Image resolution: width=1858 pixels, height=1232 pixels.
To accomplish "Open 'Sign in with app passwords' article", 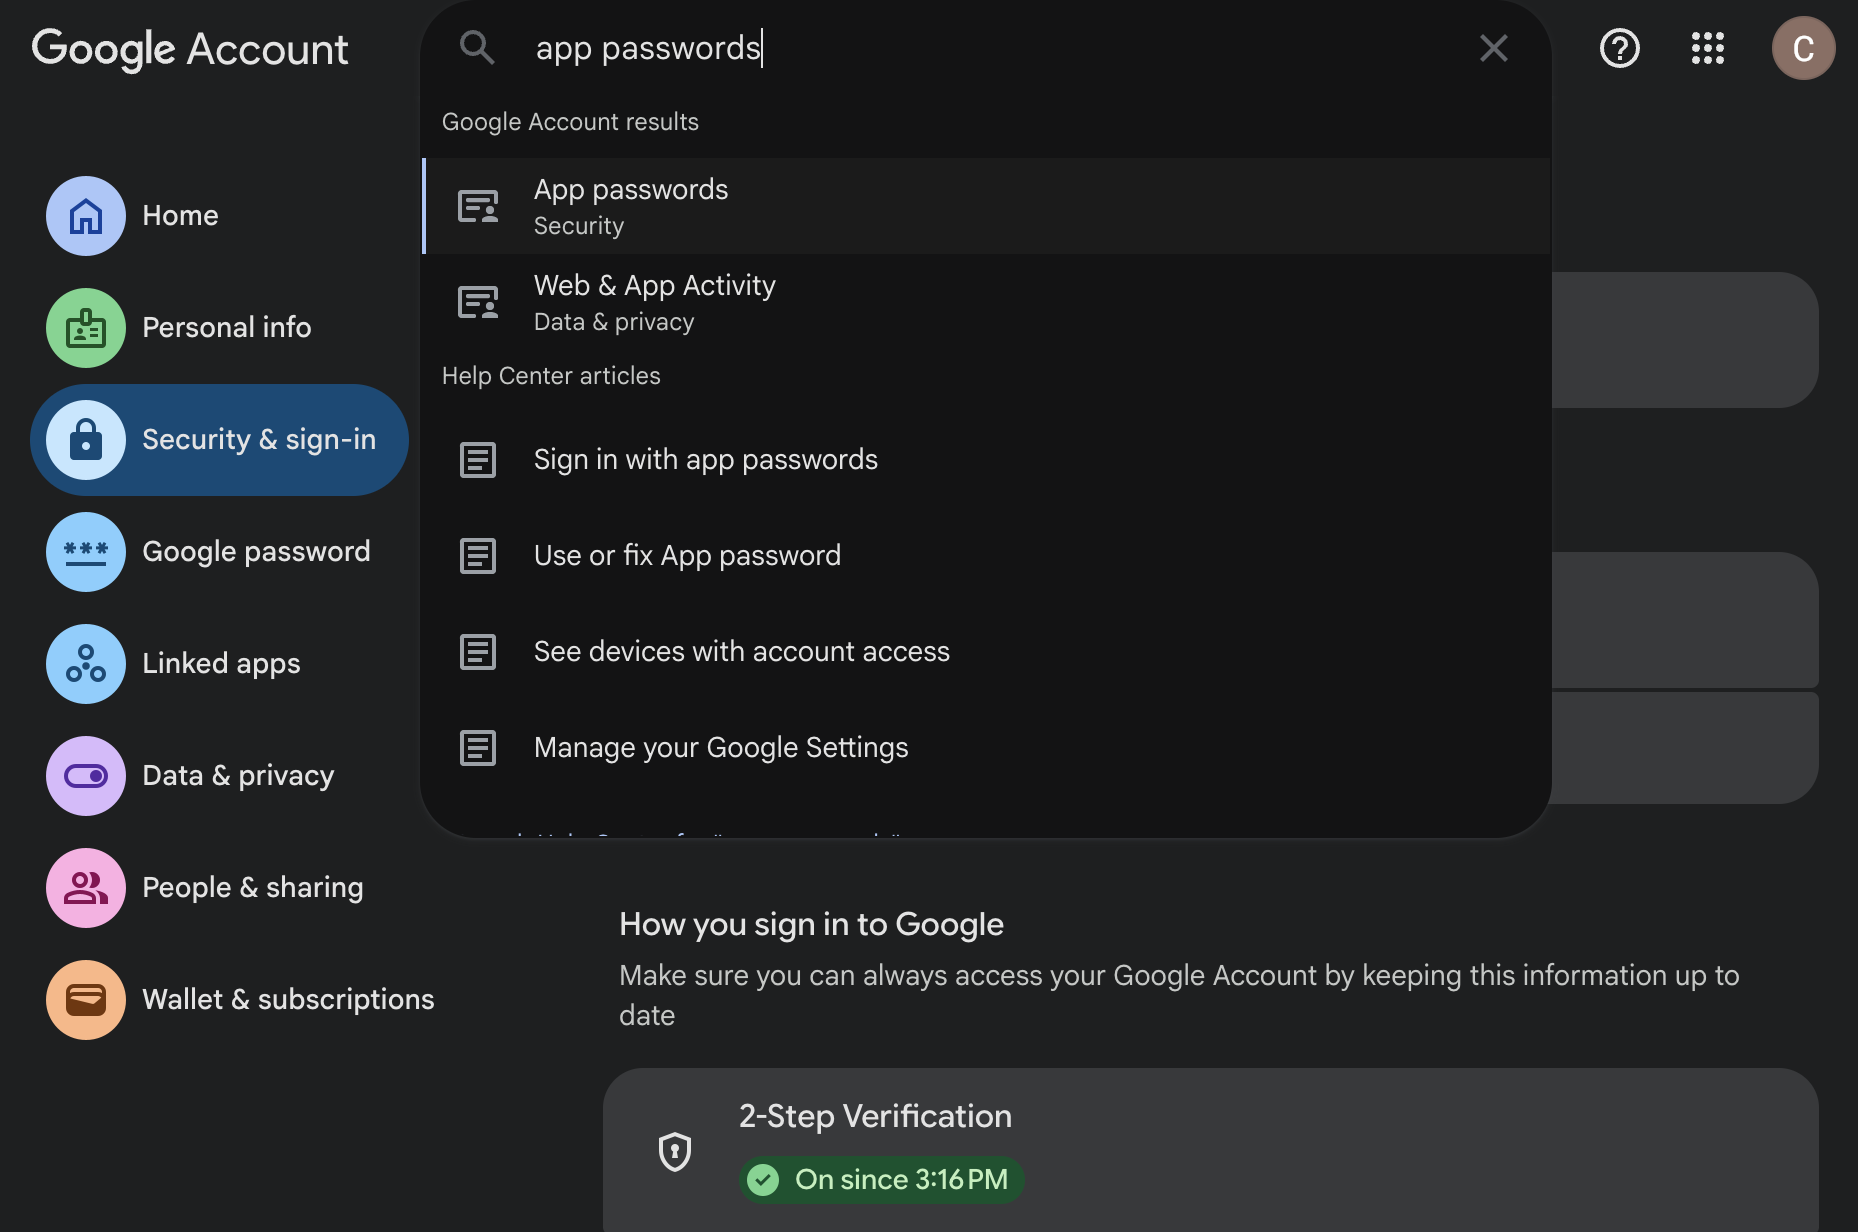I will click(986, 460).
